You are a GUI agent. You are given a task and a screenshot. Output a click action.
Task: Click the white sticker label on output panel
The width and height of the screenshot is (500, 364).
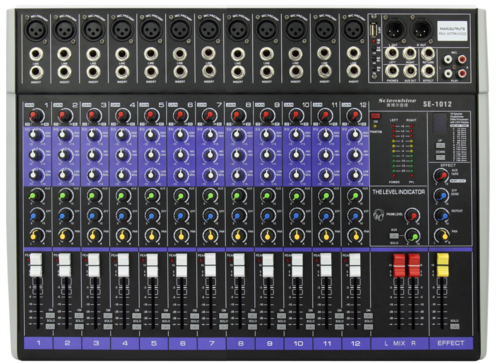(x=452, y=31)
